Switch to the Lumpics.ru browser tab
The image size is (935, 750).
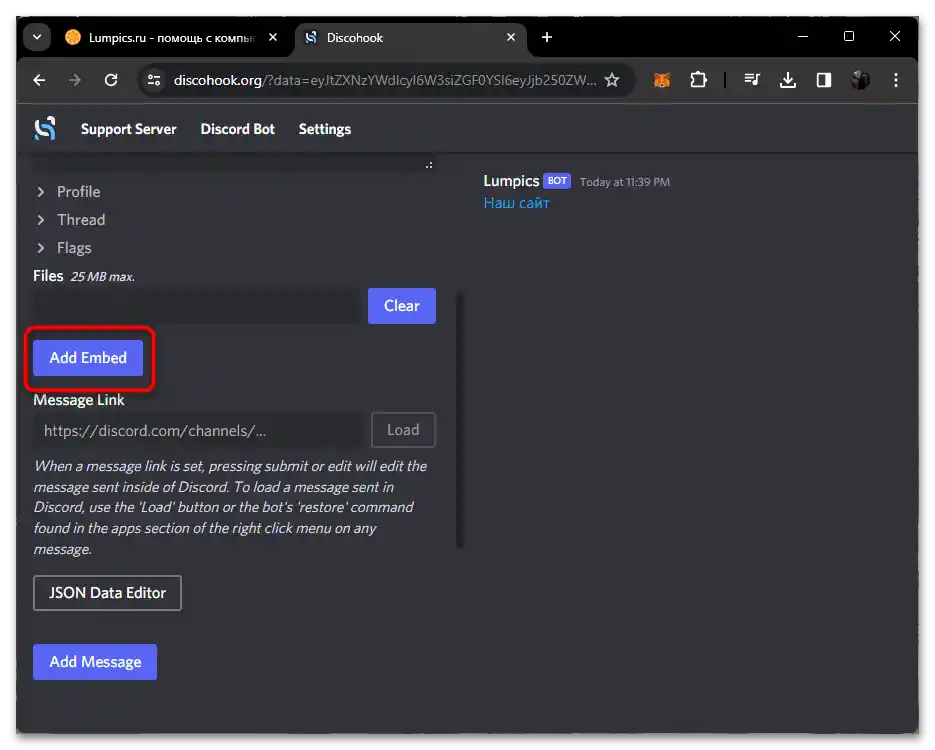click(171, 38)
